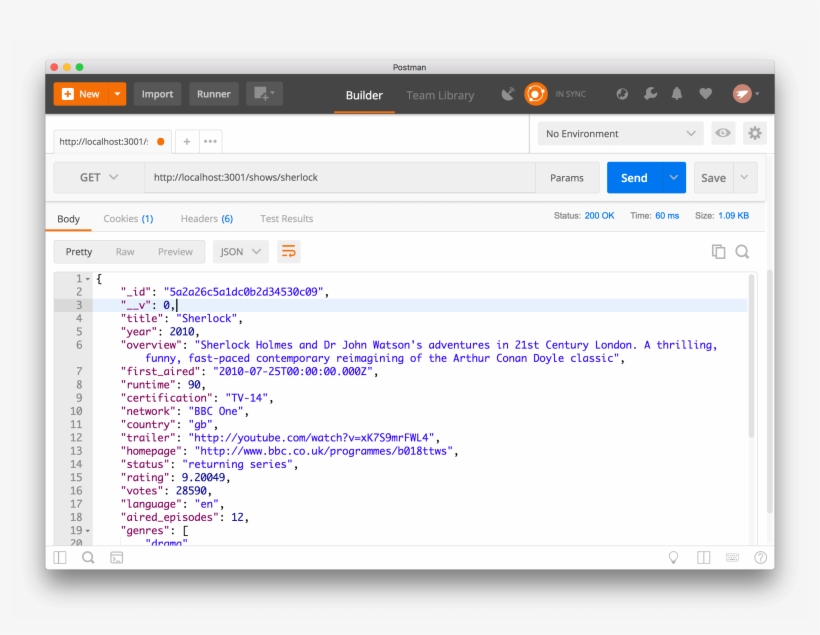820x635 pixels.
Task: Open the manage environments gear icon
Action: pos(754,133)
